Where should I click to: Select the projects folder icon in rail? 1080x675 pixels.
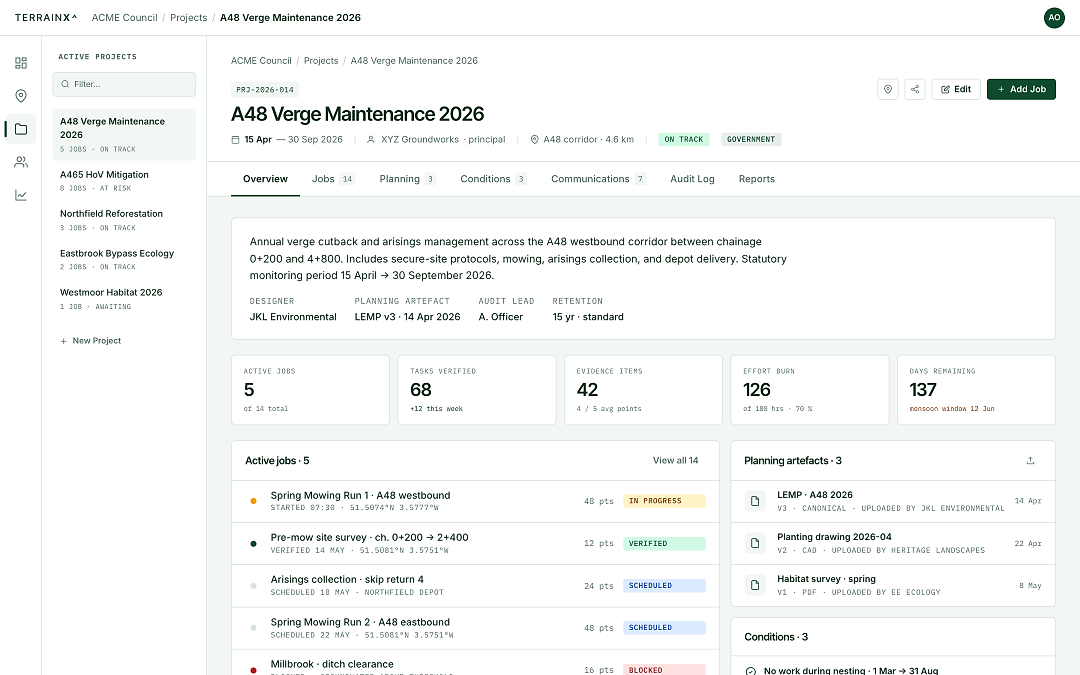pyautogui.click(x=21, y=129)
